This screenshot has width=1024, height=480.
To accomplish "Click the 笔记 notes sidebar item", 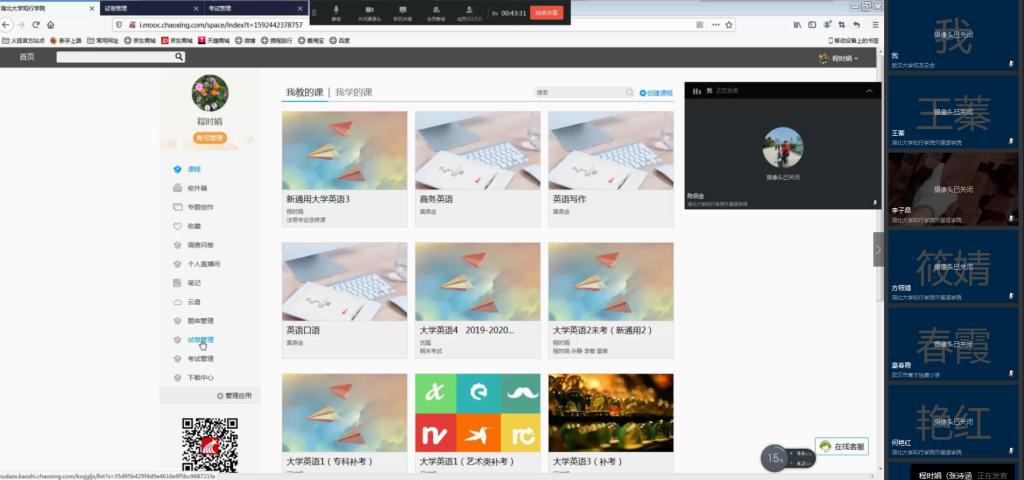I will tap(193, 283).
